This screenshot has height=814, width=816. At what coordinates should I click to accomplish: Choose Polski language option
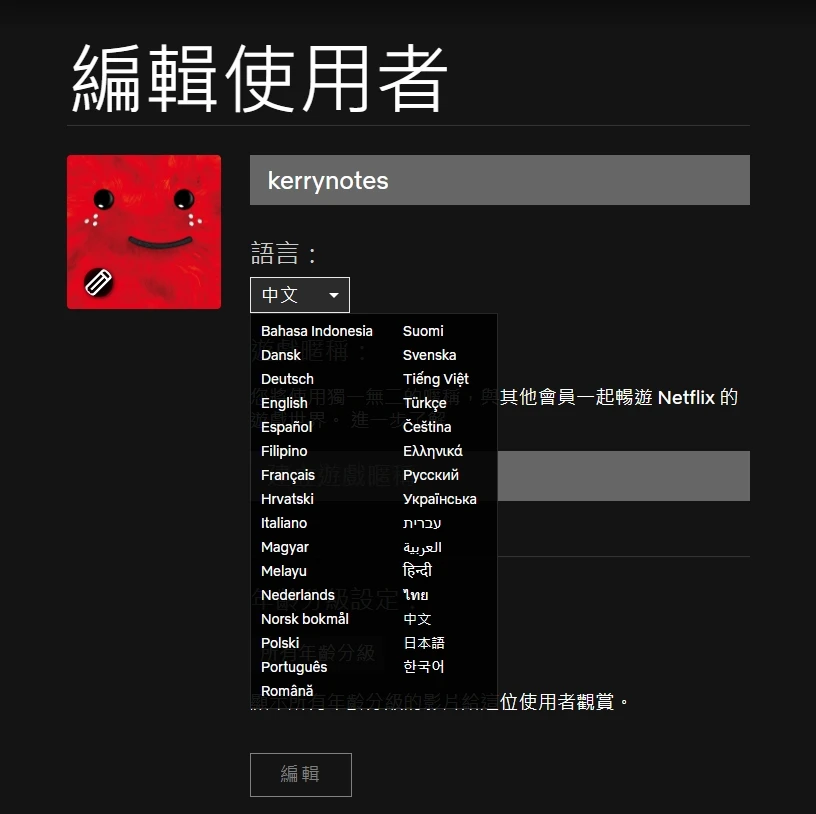[280, 643]
